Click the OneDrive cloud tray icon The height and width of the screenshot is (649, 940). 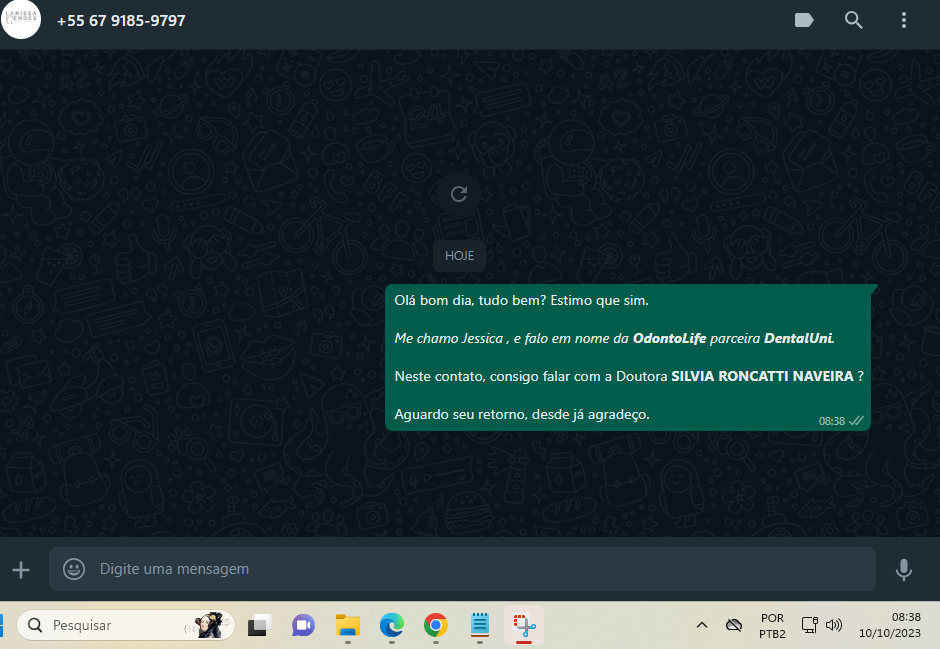point(734,626)
